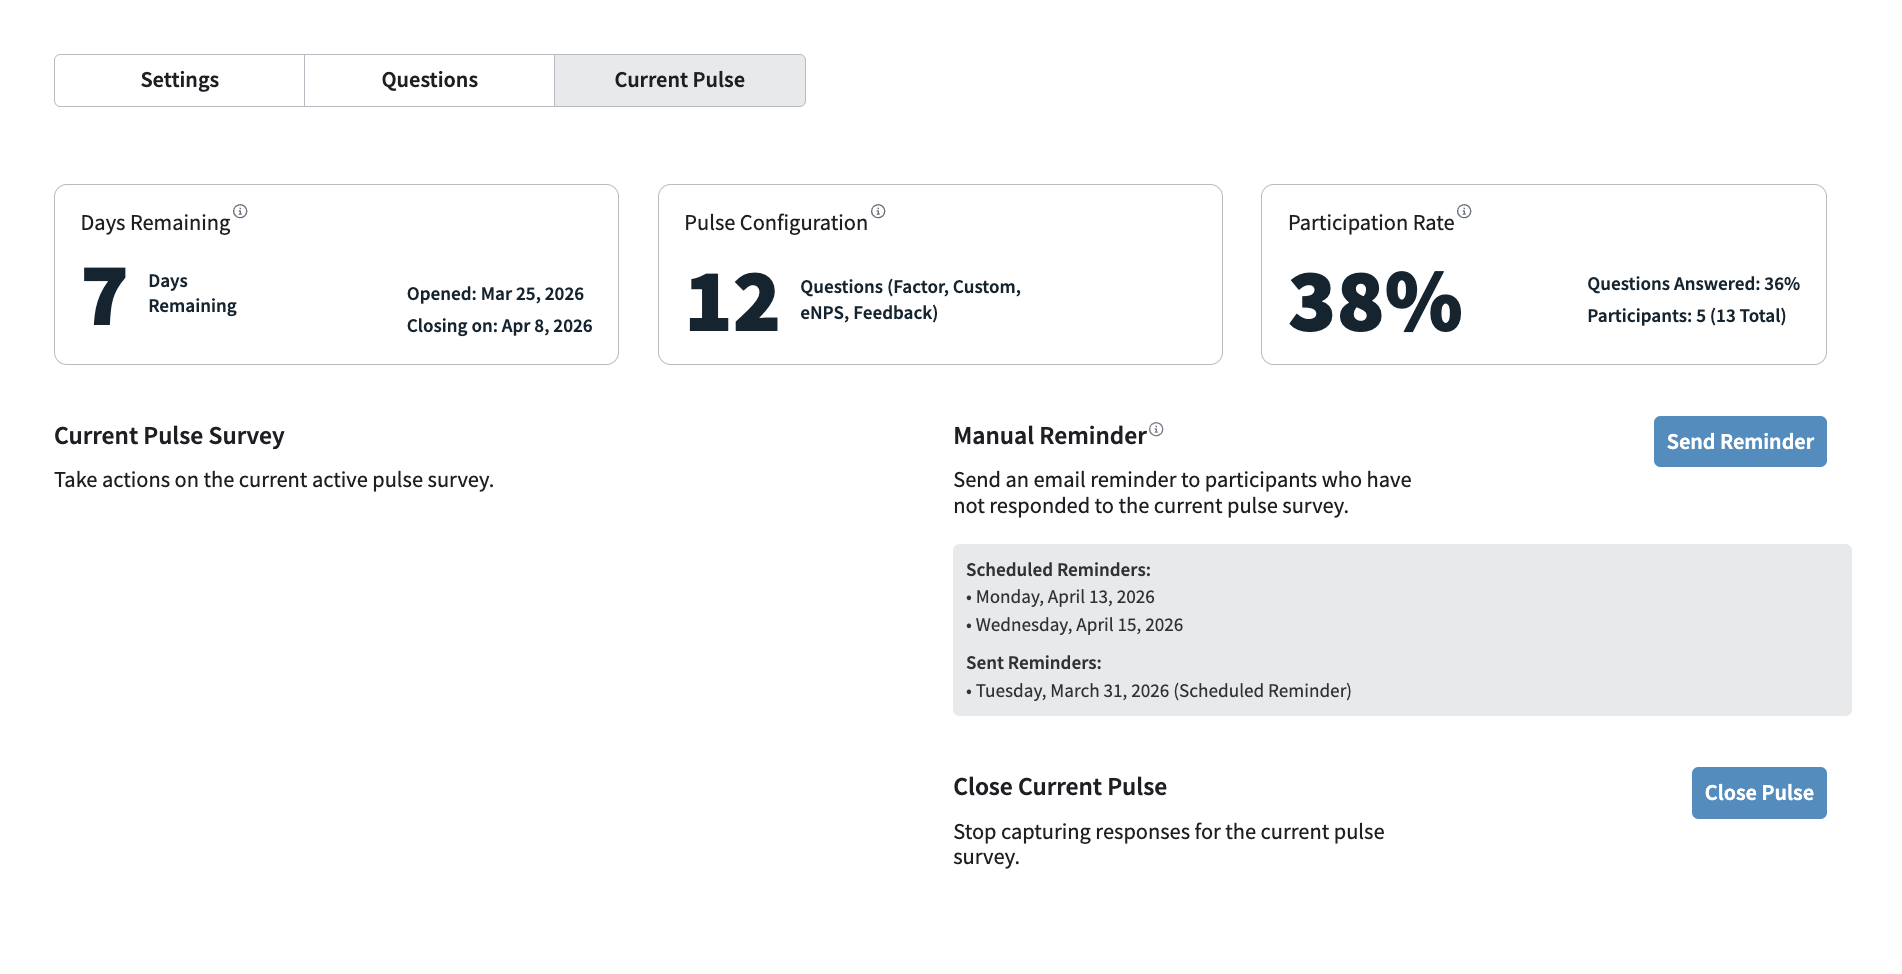Click the Current Pulse Survey heading

169,436
